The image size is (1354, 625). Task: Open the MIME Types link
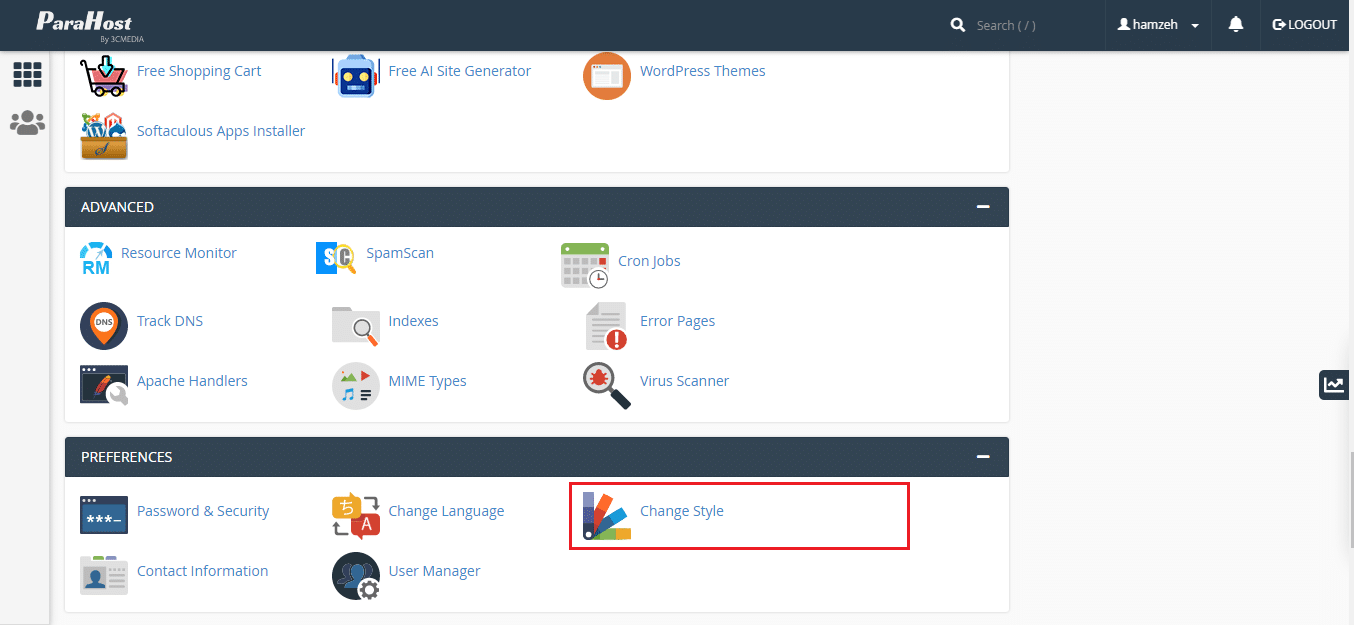point(427,381)
